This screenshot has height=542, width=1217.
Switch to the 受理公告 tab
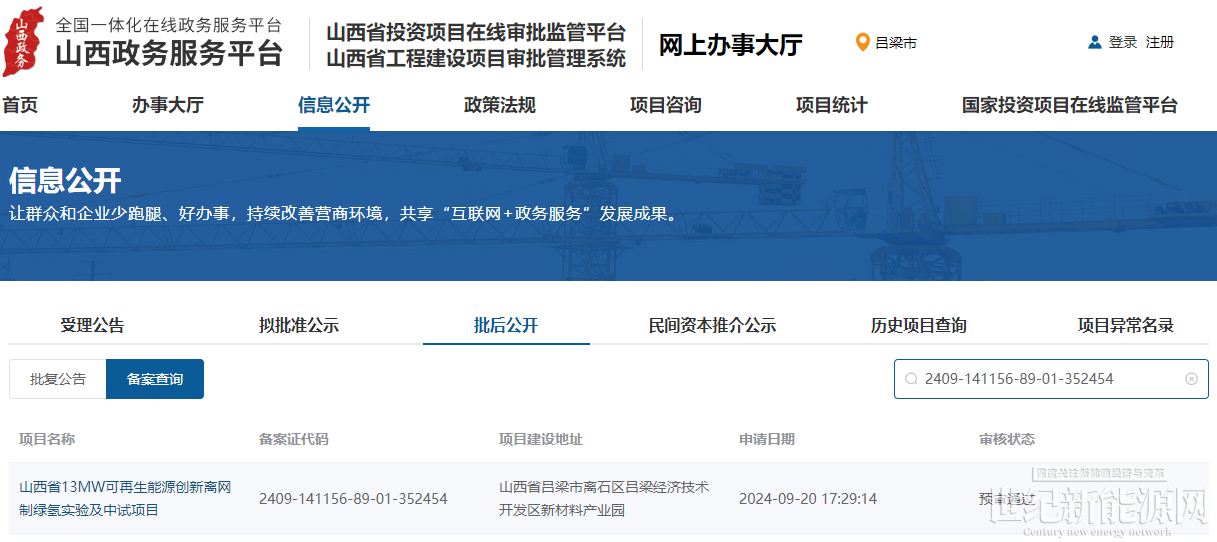[92, 325]
